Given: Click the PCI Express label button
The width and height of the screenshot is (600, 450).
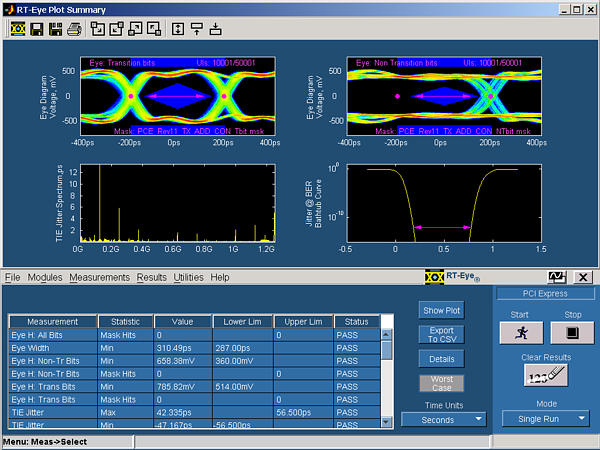Looking at the screenshot, I should pos(545,293).
